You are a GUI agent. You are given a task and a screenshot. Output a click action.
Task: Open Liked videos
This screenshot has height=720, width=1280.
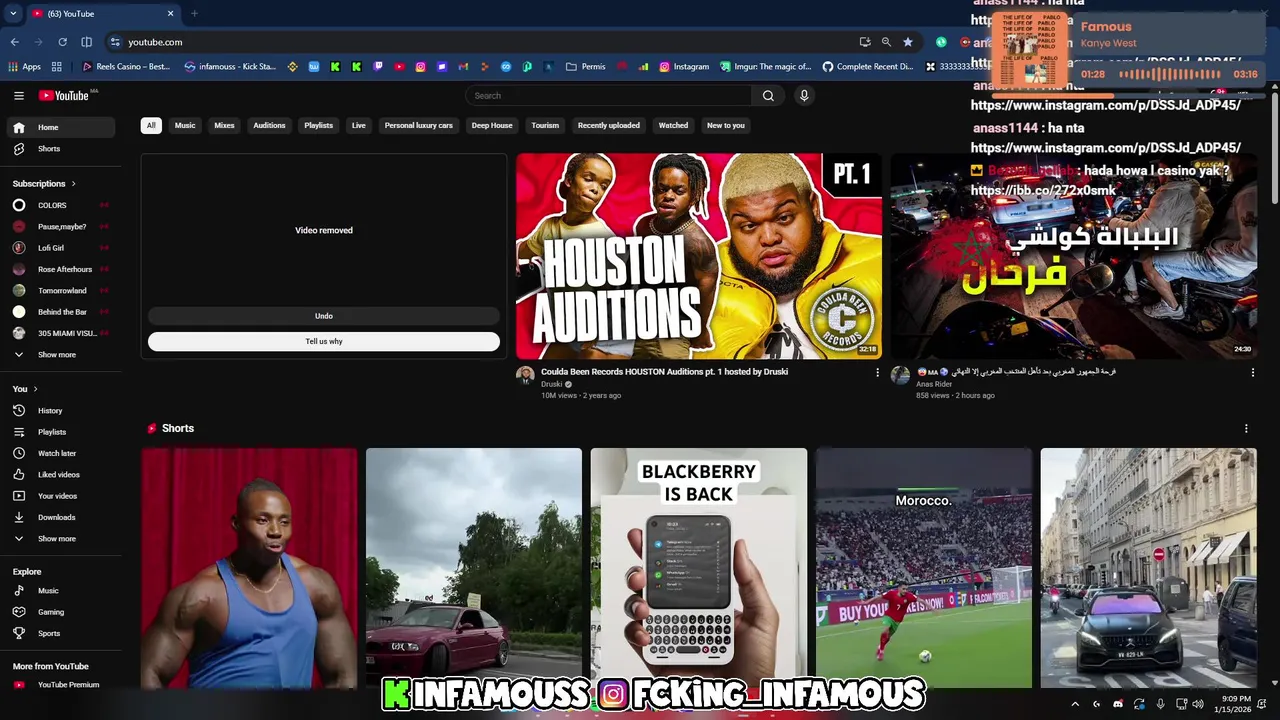pyautogui.click(x=62, y=475)
